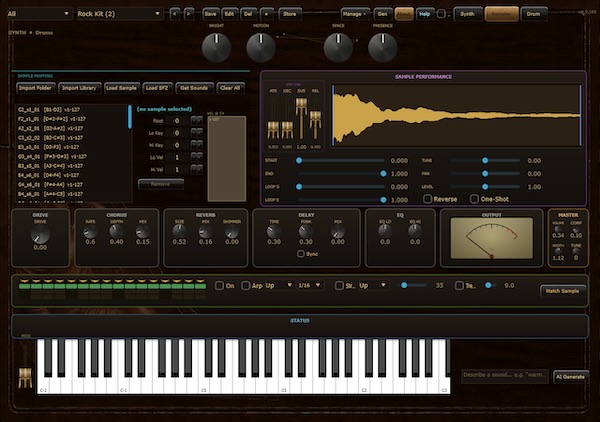The image size is (600, 422).
Task: Adjust the DRIVE knob
Action: point(40,234)
